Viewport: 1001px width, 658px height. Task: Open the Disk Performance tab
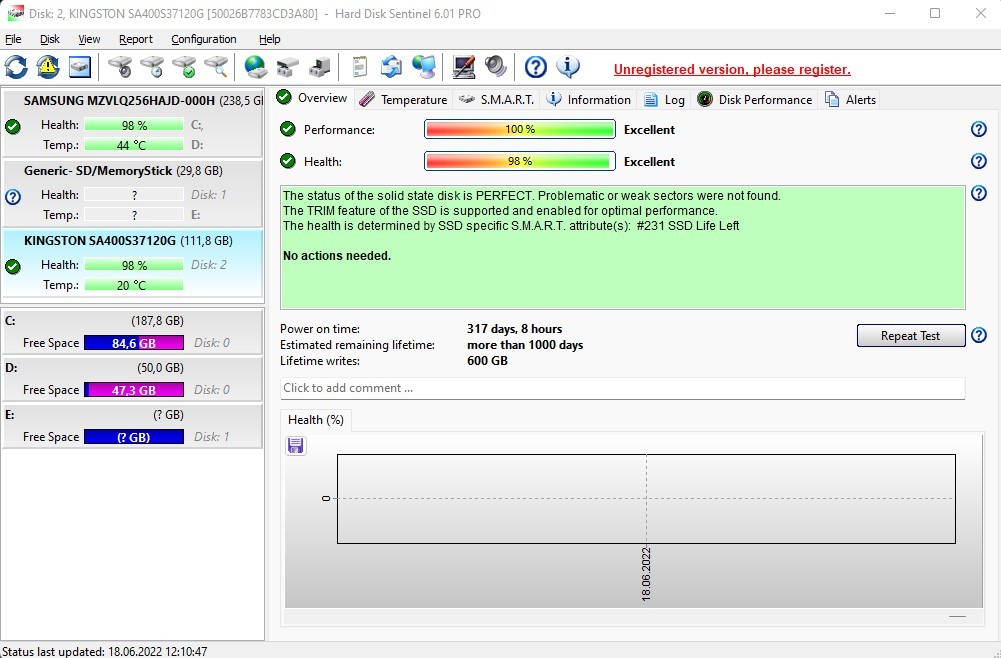coord(755,99)
